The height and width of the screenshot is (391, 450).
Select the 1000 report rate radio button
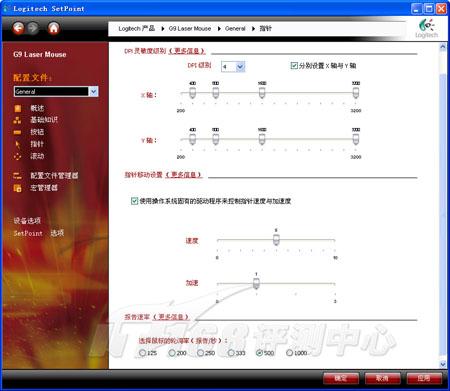[x=289, y=353]
